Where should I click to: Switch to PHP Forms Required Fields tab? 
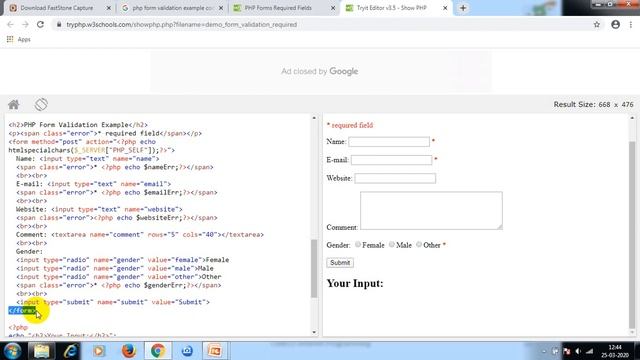[x=278, y=8]
